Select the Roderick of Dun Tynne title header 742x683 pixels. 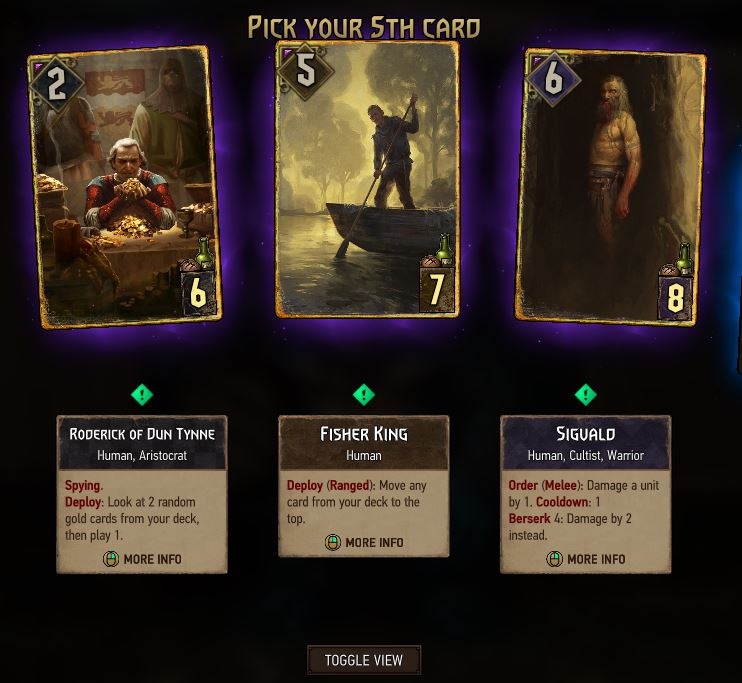(x=142, y=443)
